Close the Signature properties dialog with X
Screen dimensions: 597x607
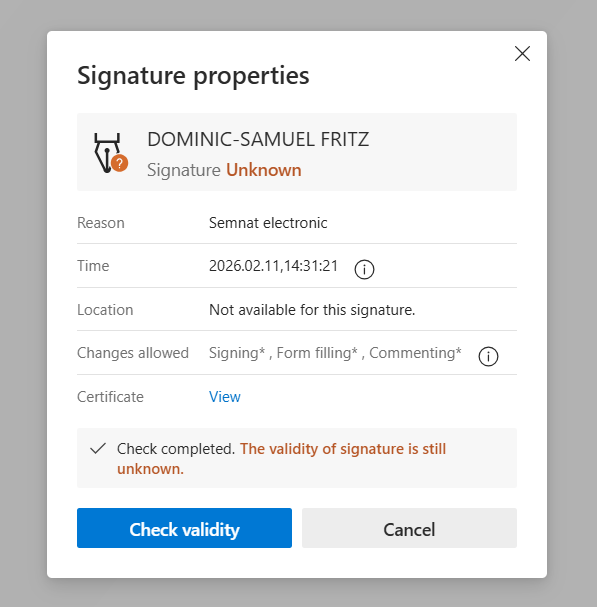click(x=522, y=53)
